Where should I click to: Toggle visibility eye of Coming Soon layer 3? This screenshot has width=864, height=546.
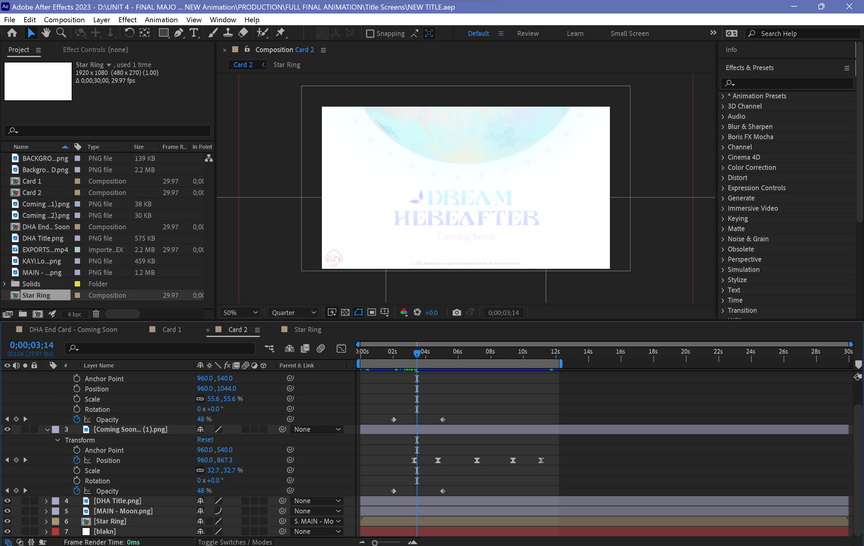(x=7, y=429)
